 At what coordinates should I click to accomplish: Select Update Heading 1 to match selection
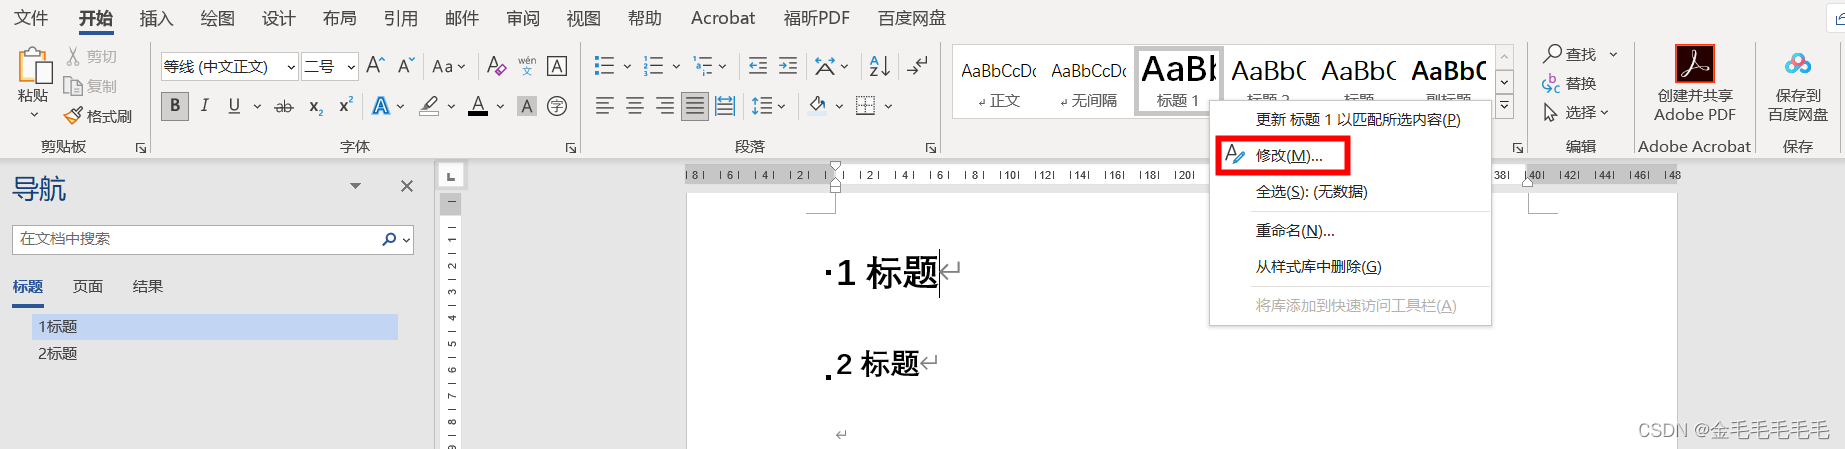click(x=1358, y=120)
